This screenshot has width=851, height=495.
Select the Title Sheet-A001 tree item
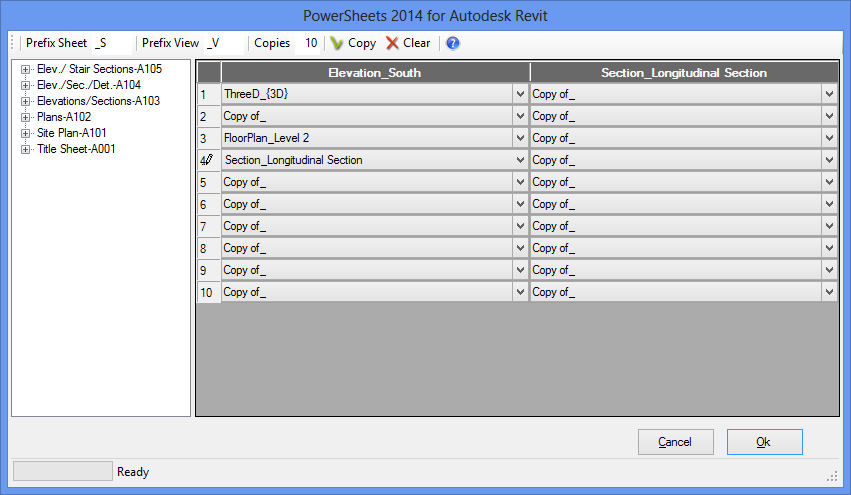coord(76,149)
